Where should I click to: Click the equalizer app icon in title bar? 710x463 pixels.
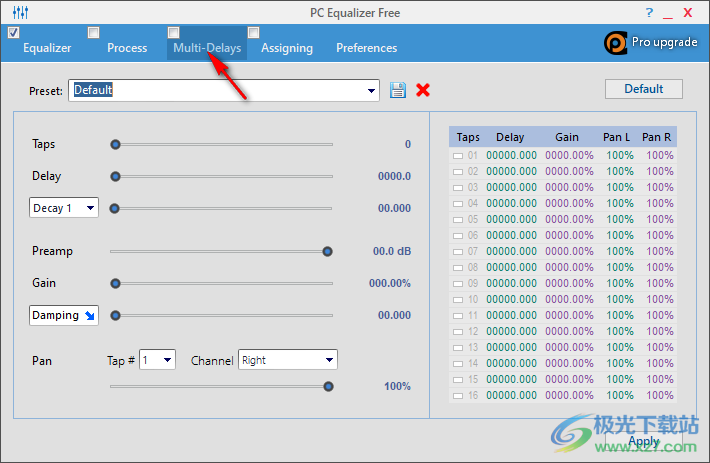pos(17,12)
